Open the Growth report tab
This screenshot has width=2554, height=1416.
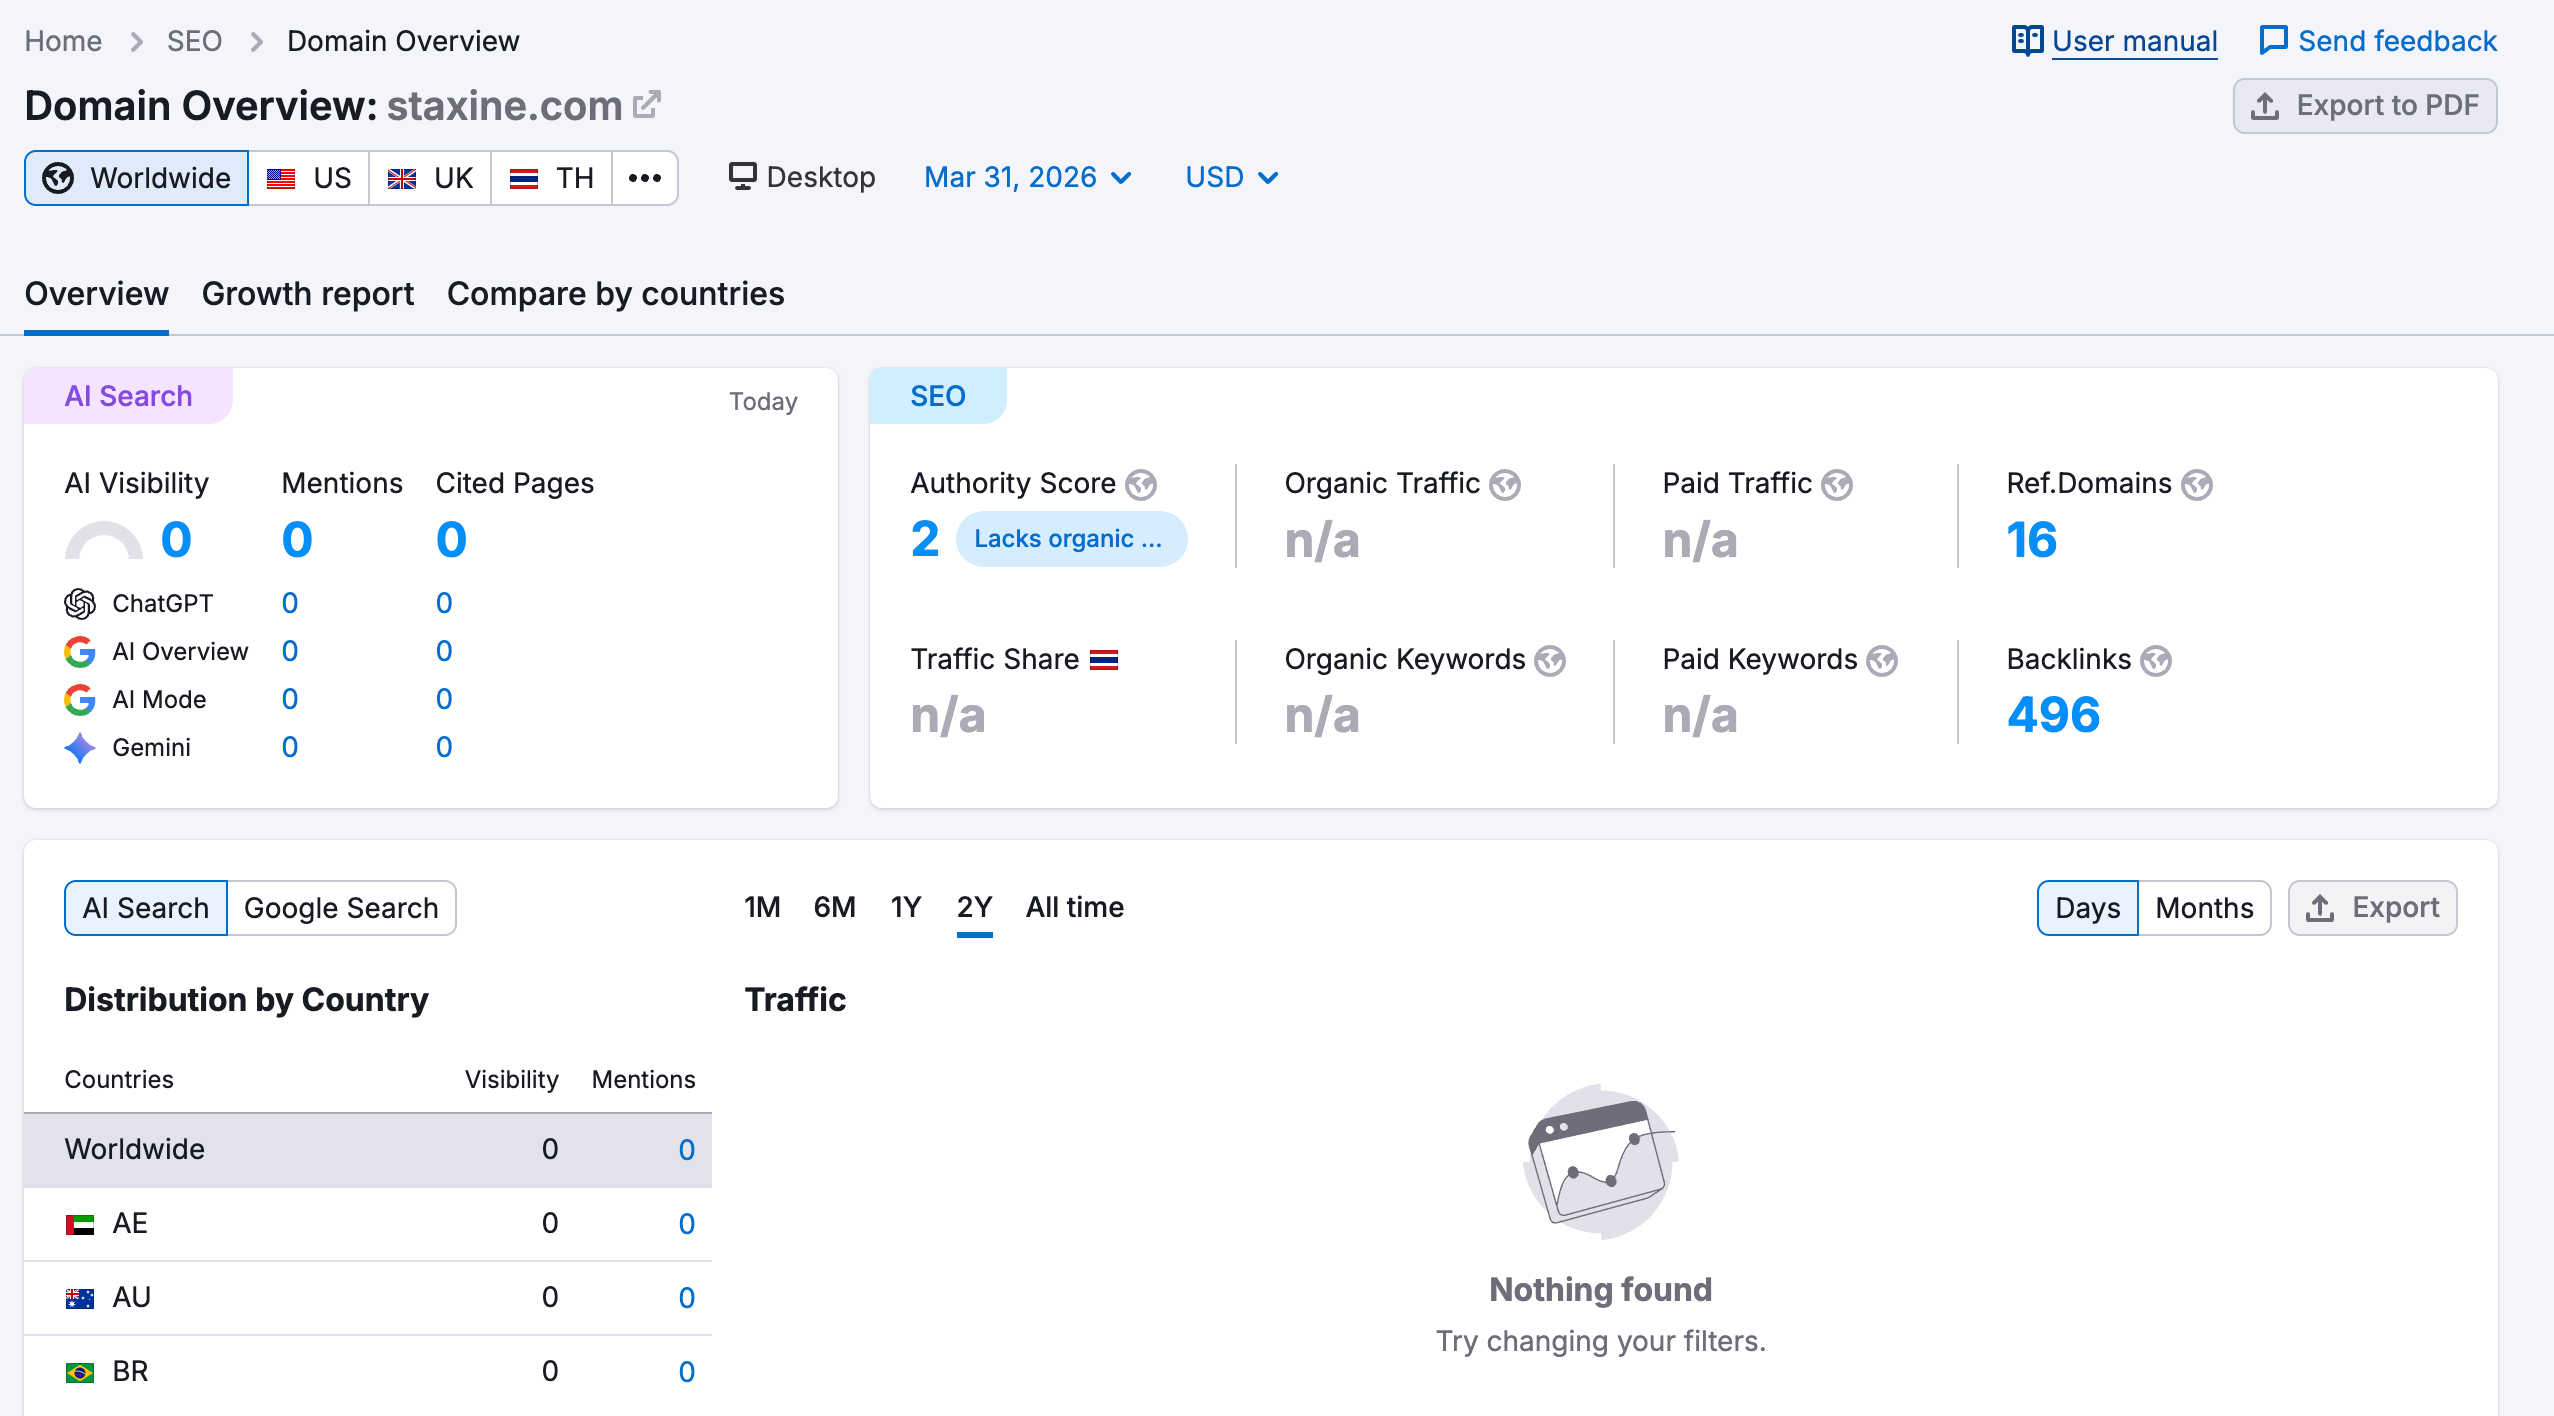tap(308, 294)
